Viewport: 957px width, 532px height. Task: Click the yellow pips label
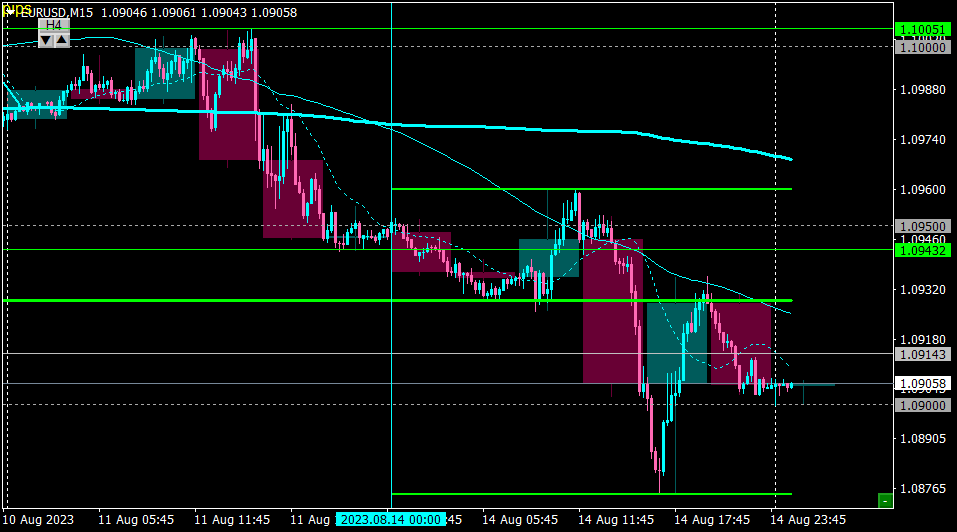17,9
